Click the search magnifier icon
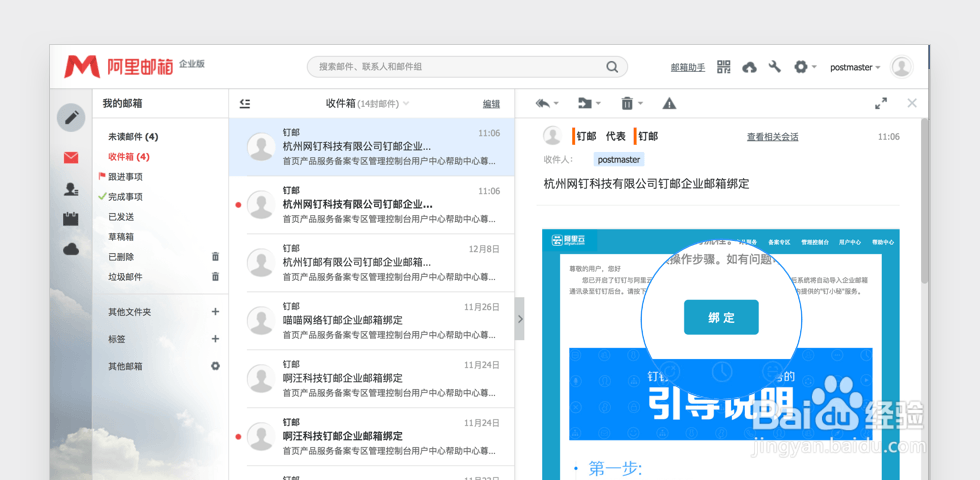Image resolution: width=980 pixels, height=480 pixels. tap(612, 66)
